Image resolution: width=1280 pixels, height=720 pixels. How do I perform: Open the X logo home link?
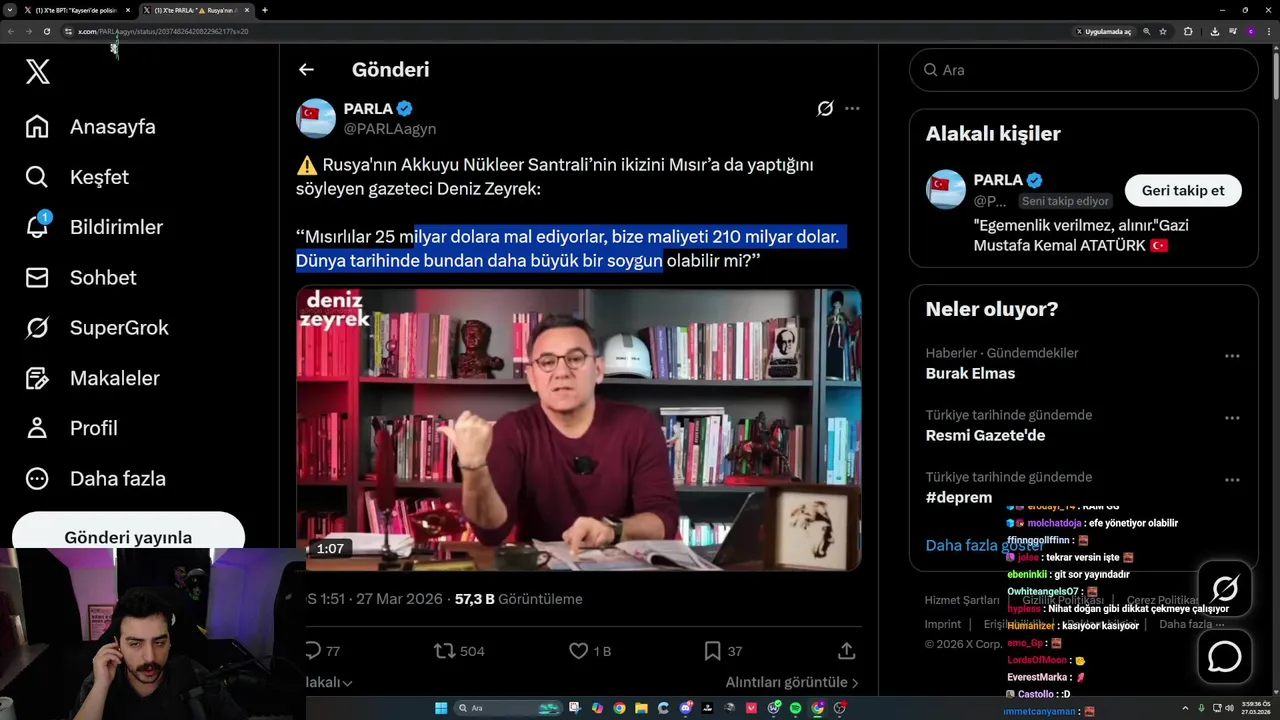[38, 72]
